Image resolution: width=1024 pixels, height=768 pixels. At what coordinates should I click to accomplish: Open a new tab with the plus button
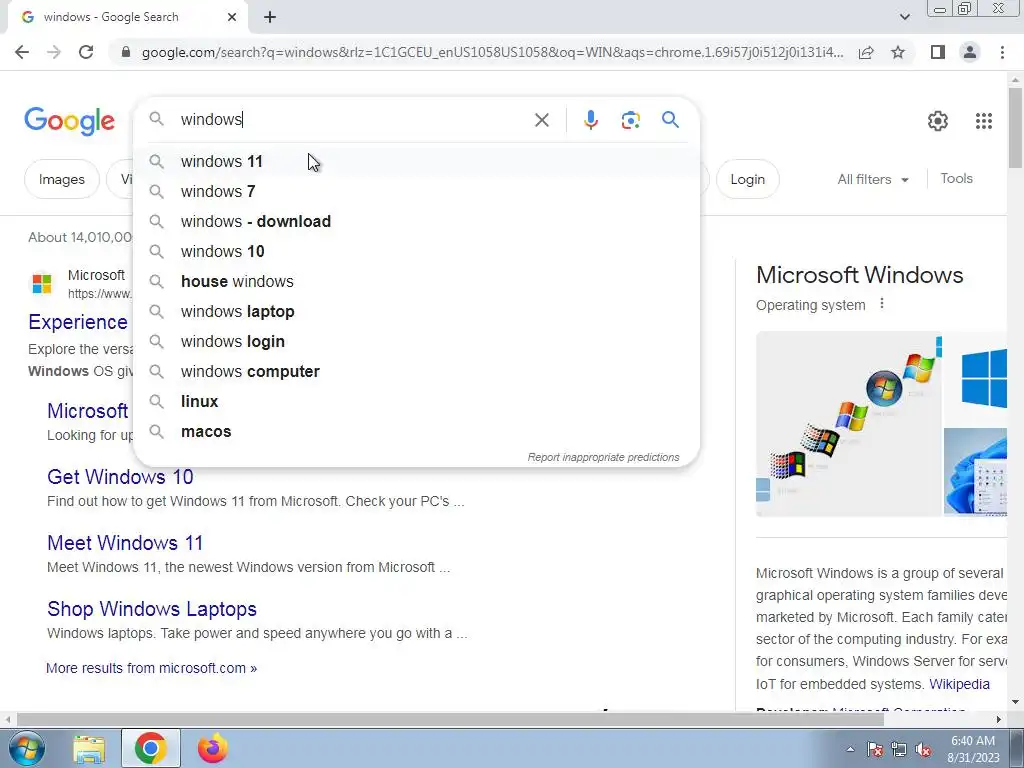click(270, 17)
